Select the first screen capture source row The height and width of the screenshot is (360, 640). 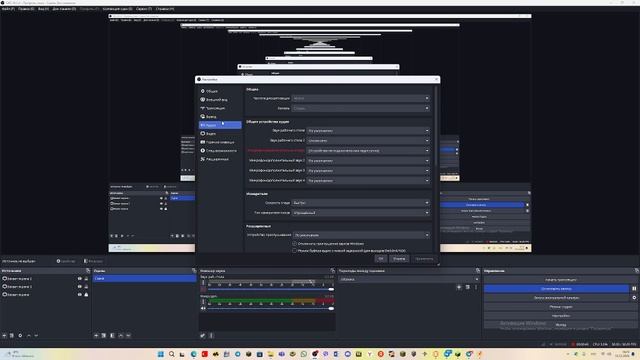[45, 278]
